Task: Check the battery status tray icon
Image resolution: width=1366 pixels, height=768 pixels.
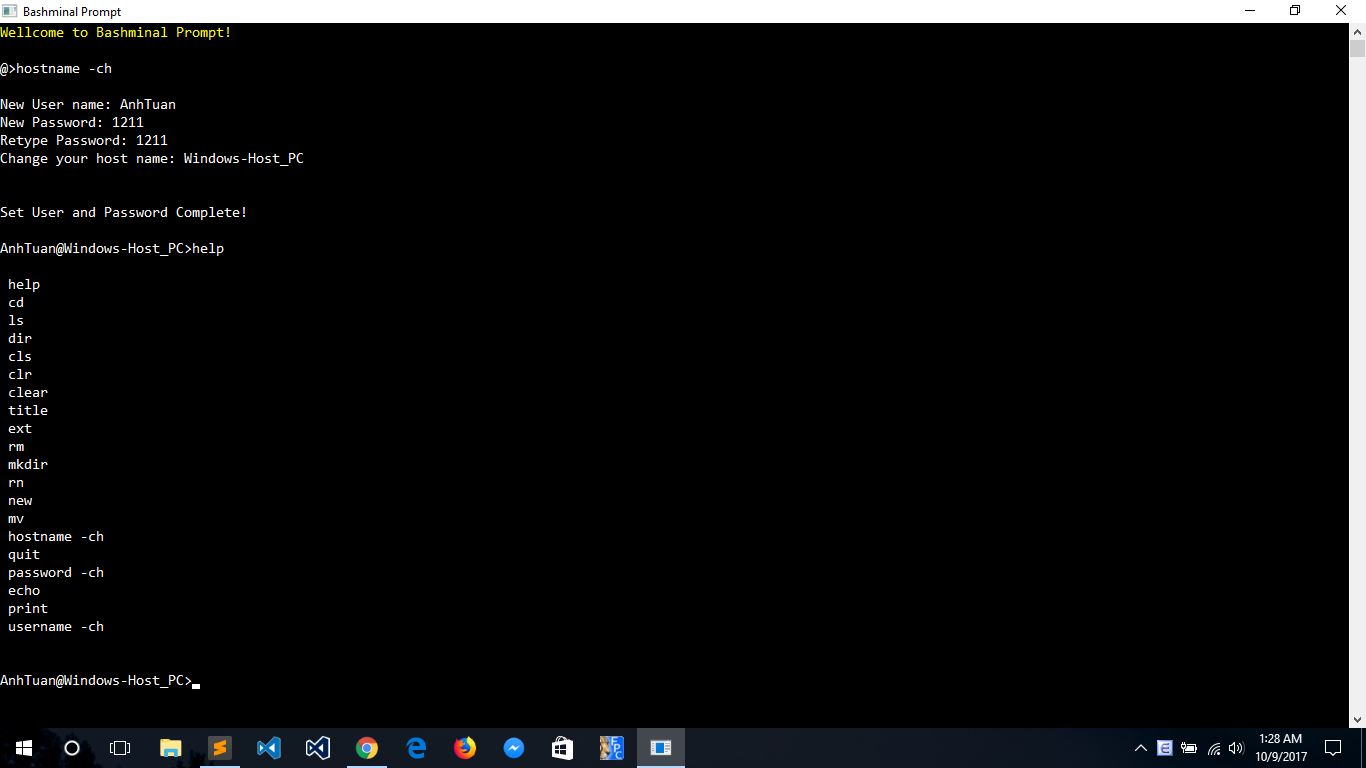Action: 1189,748
